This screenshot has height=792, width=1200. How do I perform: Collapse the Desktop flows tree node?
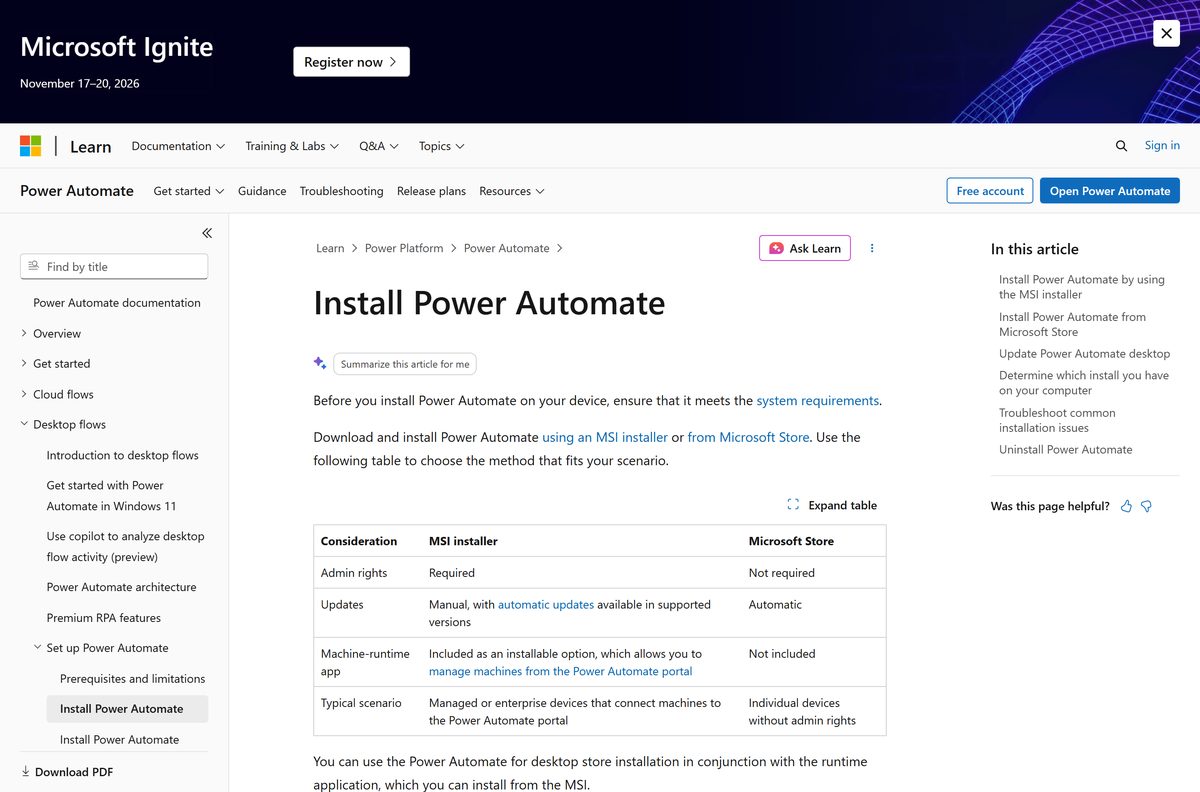[x=24, y=424]
